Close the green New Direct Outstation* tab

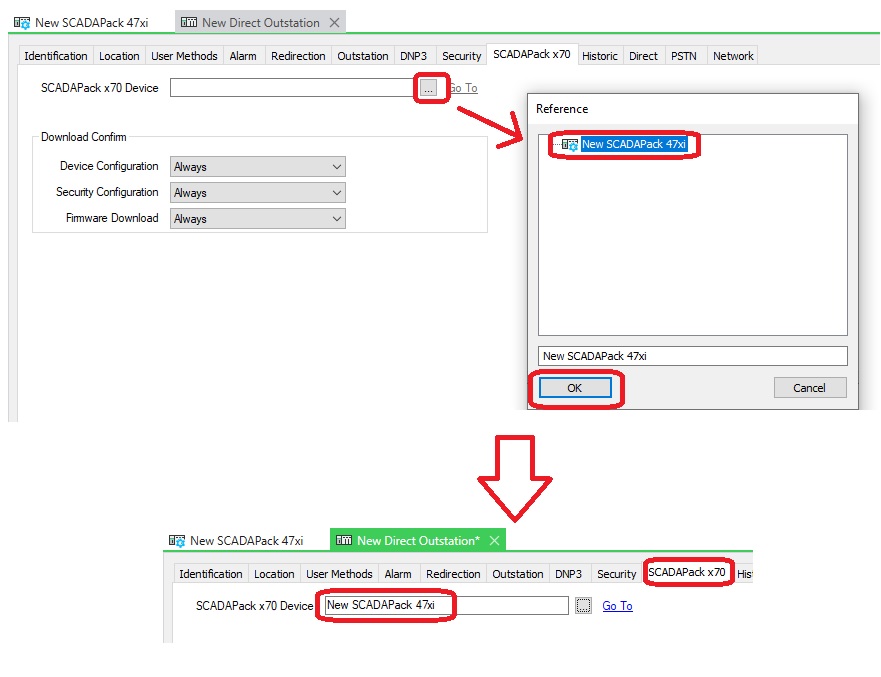tap(494, 540)
